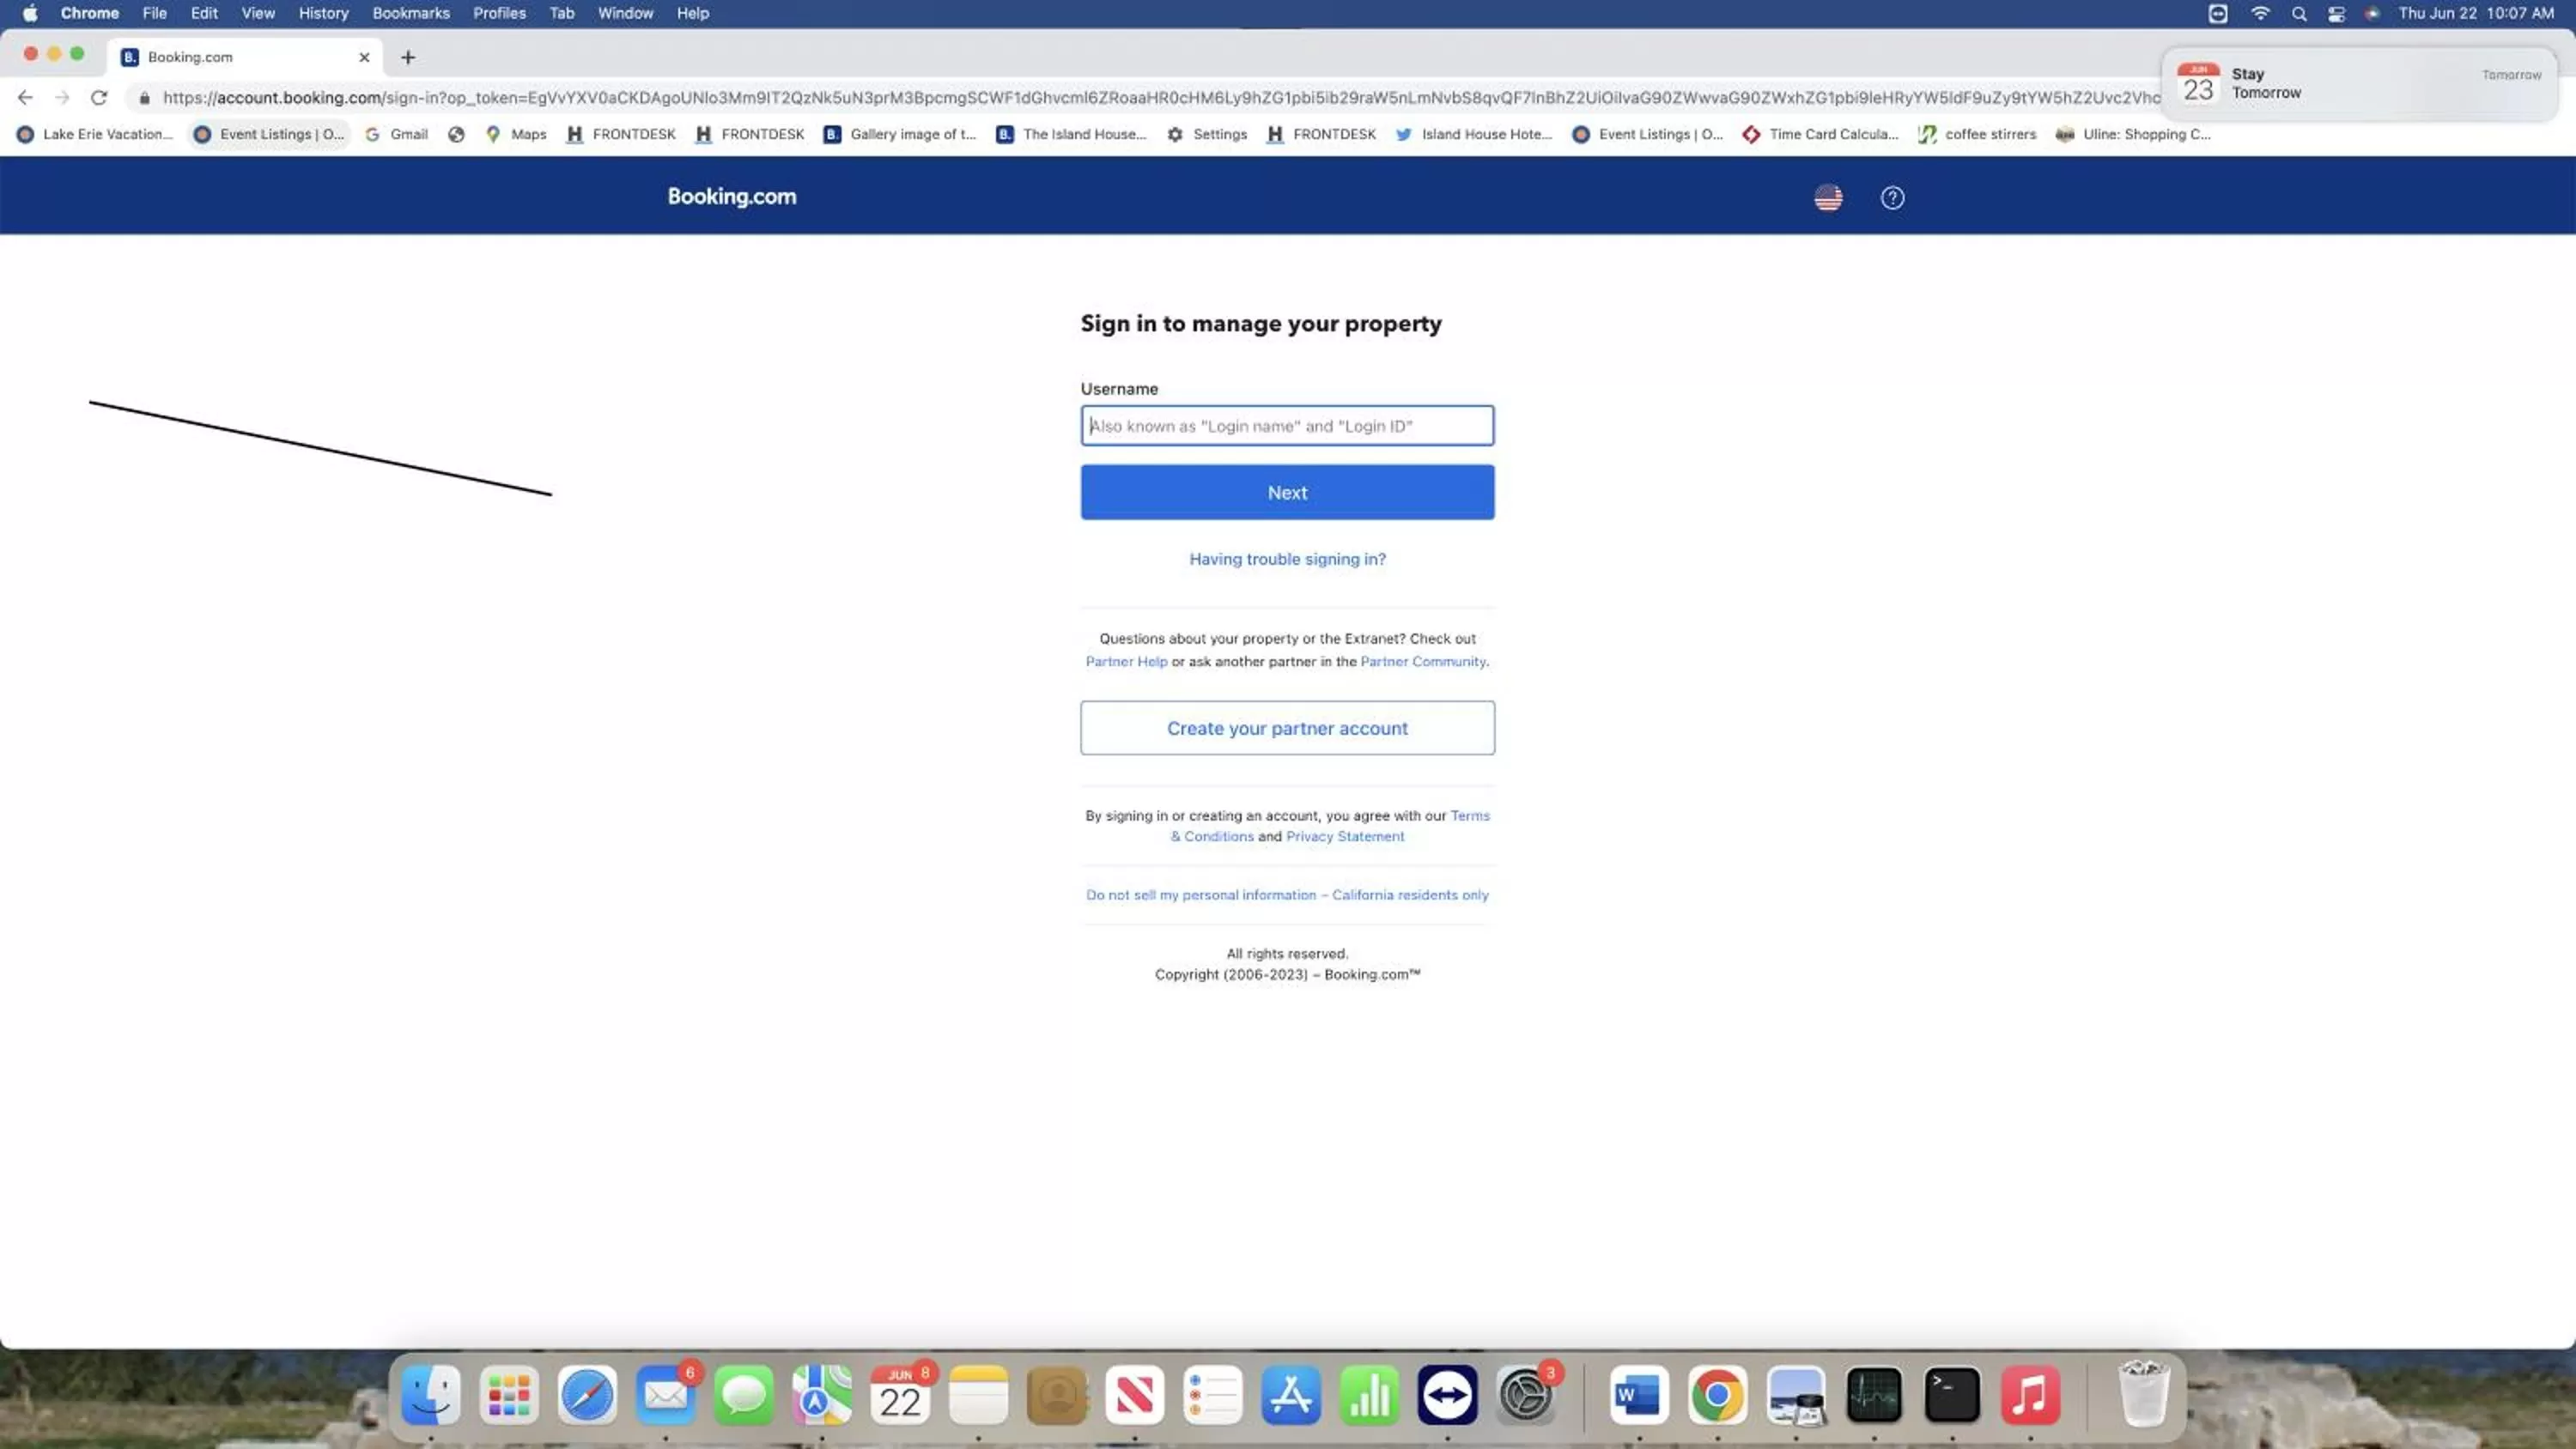
Task: Open a new tab with plus icon
Action: click(x=408, y=57)
